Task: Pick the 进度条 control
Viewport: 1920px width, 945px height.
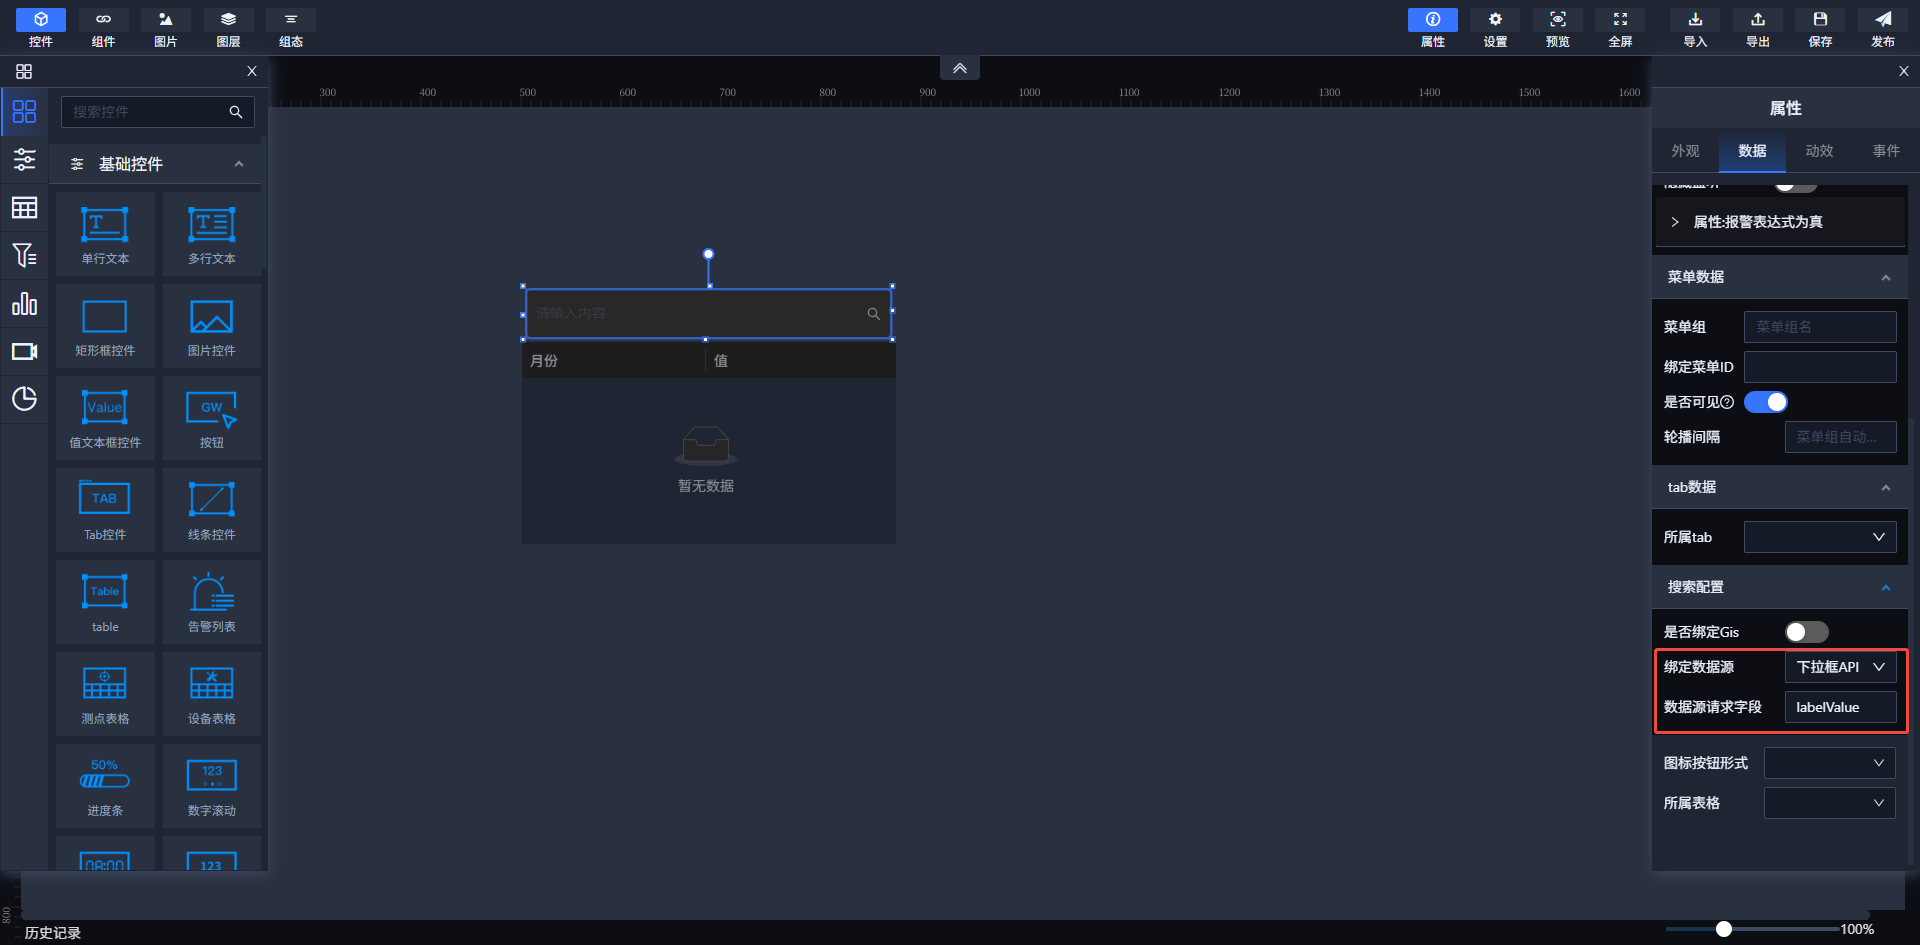Action: (x=105, y=786)
